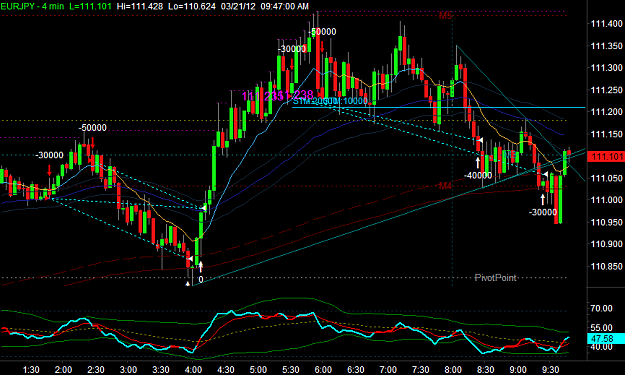Select the 7:00 time axis label
This screenshot has width=625, height=375.
(388, 369)
